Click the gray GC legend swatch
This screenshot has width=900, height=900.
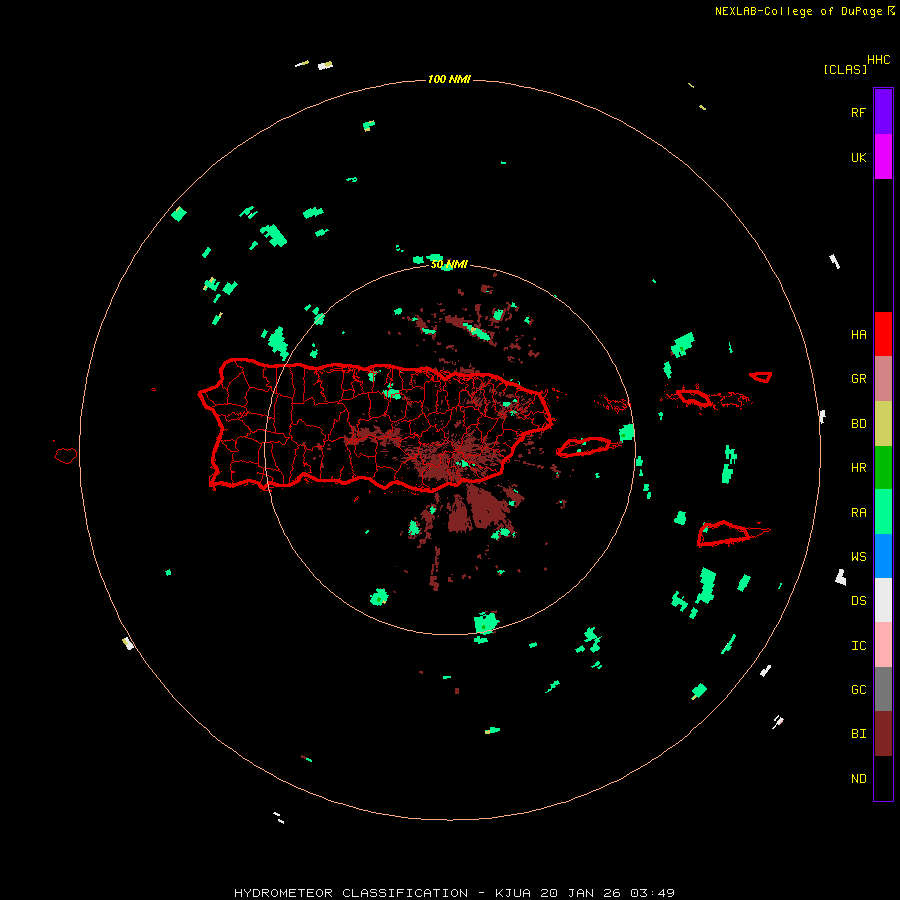click(x=883, y=689)
